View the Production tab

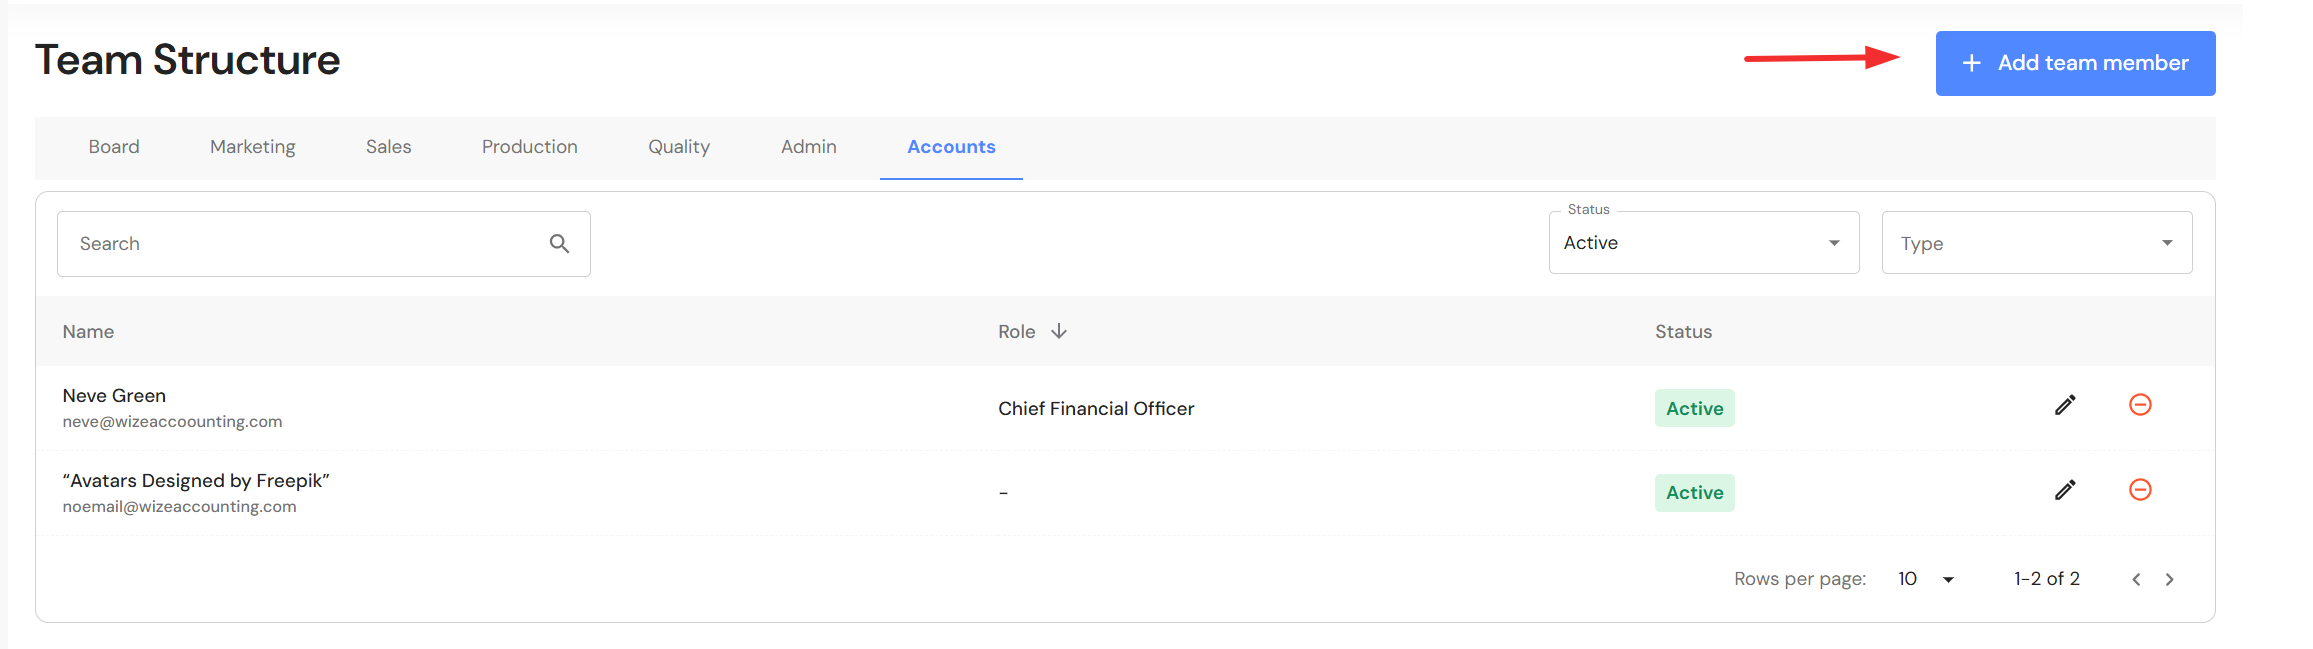coord(529,147)
